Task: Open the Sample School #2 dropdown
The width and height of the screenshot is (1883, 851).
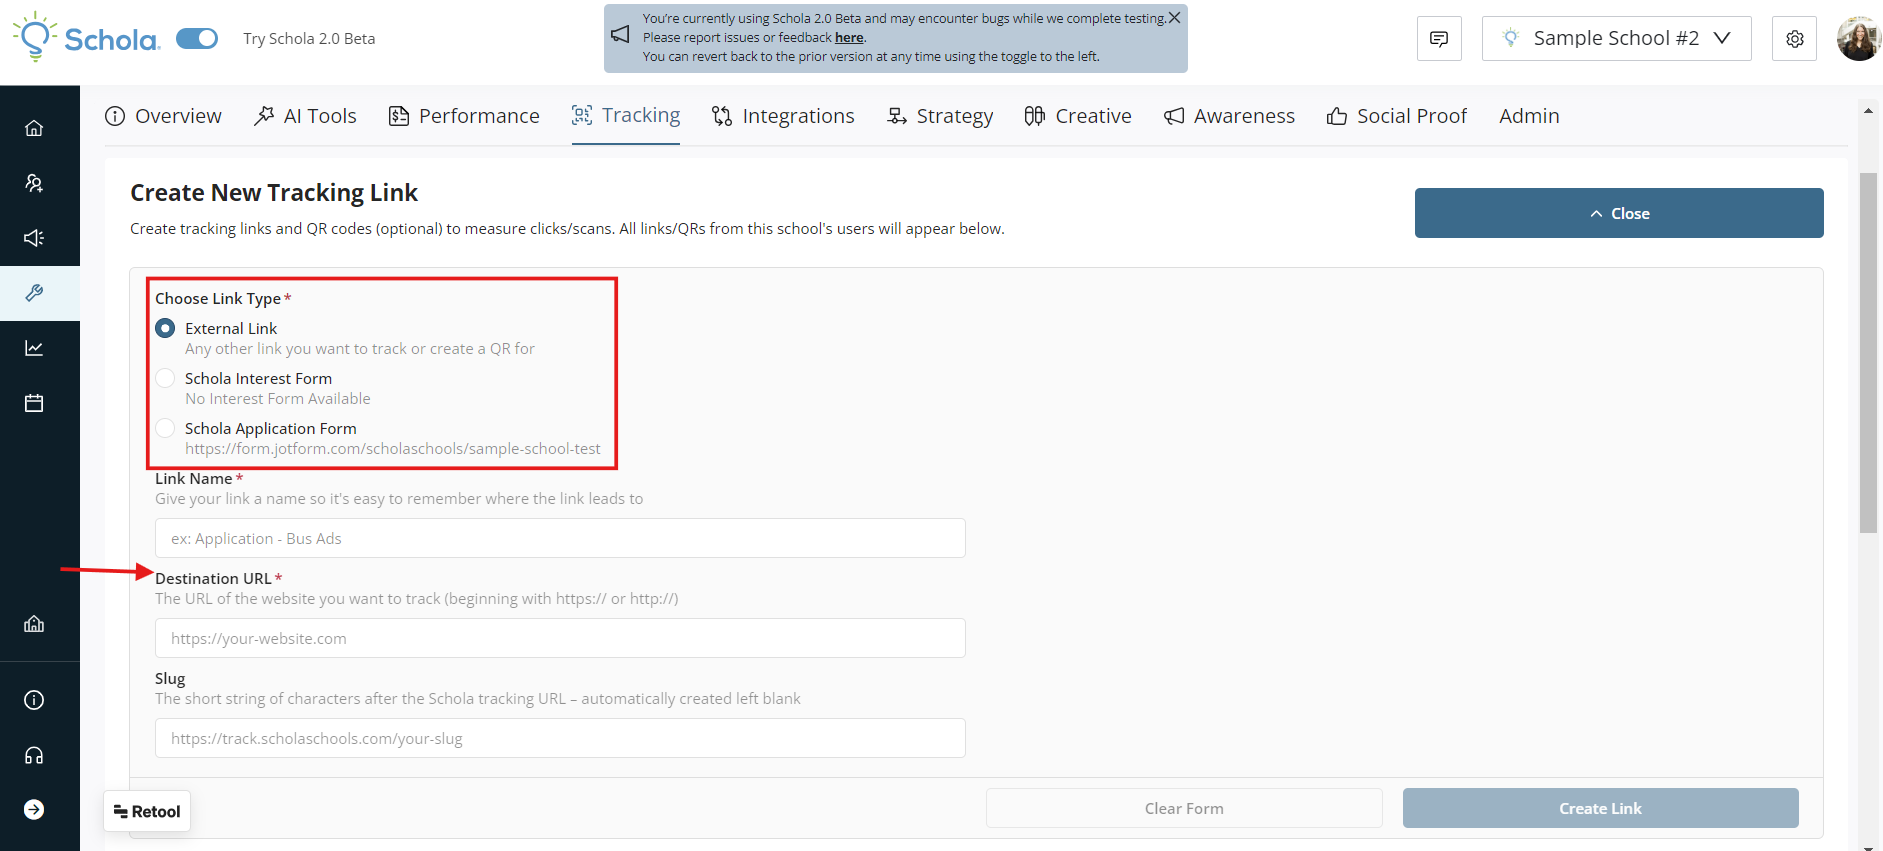Action: pos(1616,39)
